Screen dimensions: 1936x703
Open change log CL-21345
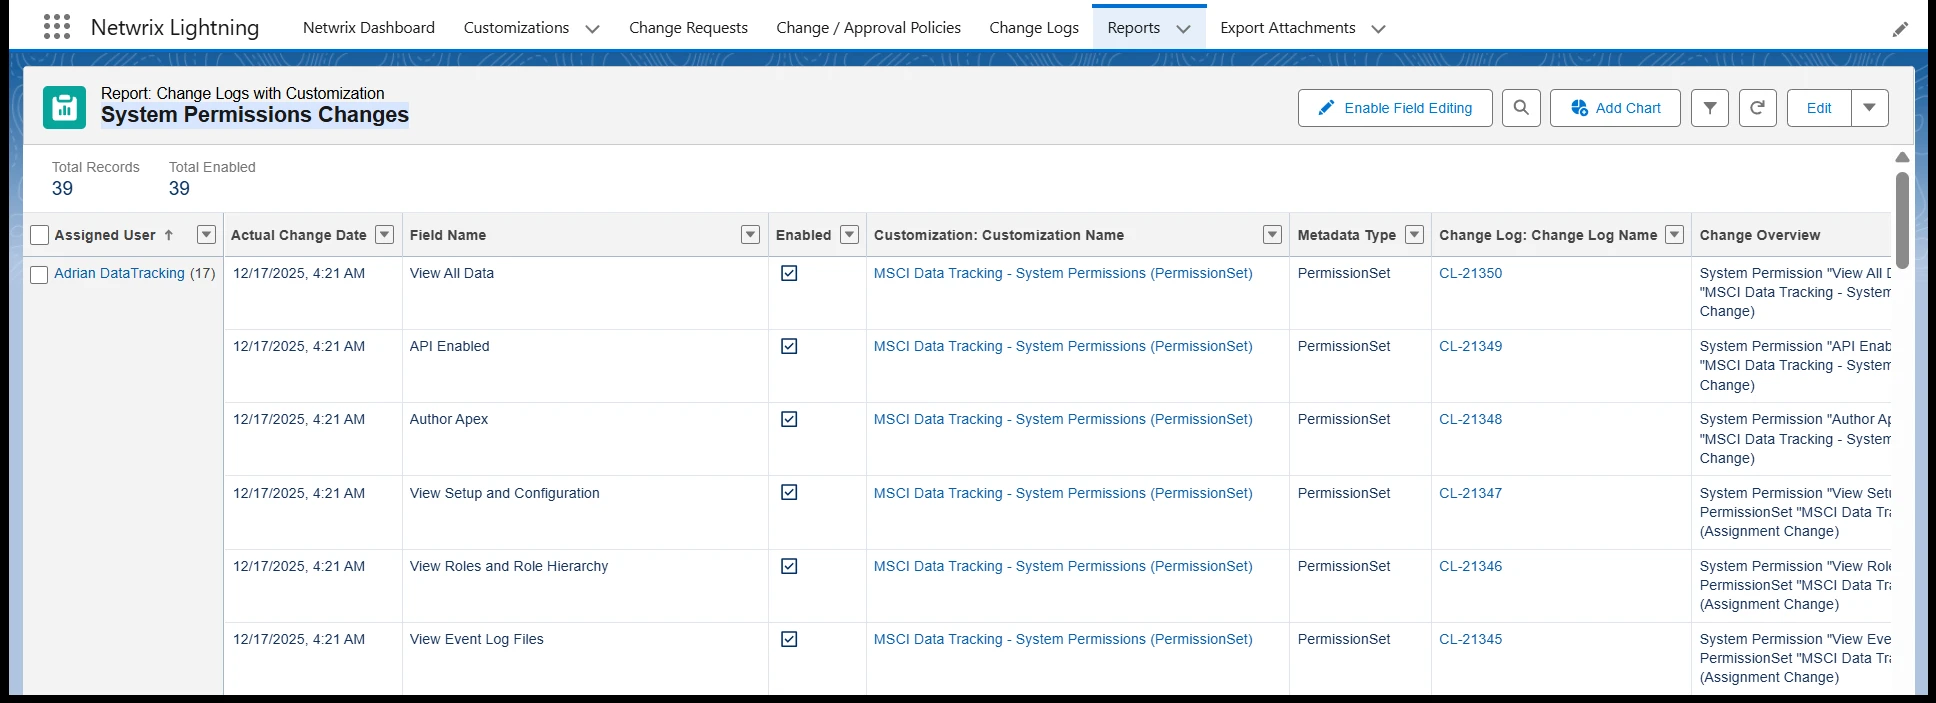coord(1470,639)
